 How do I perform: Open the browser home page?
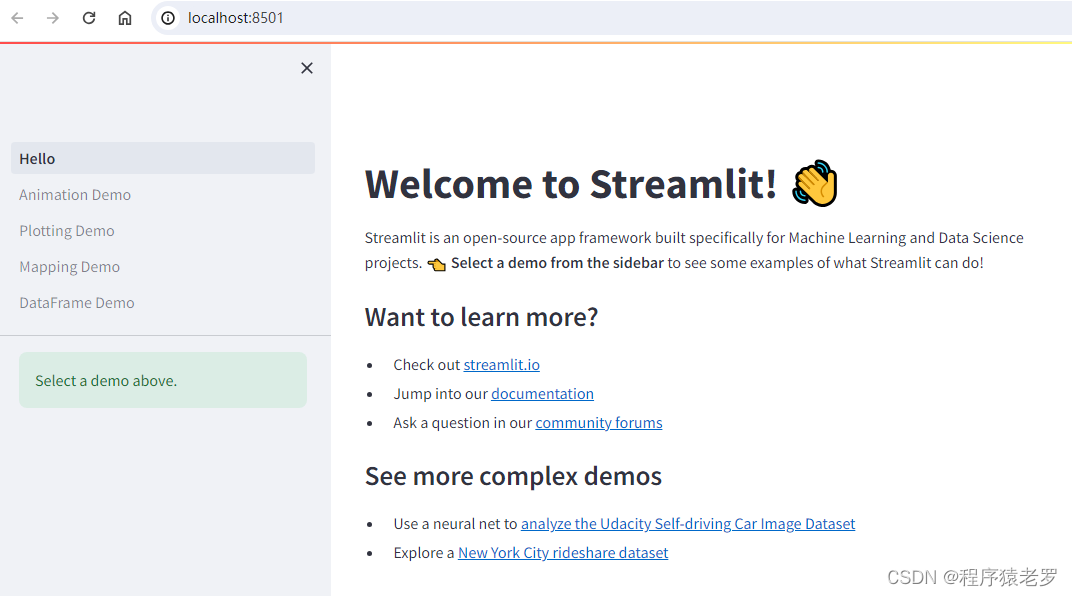point(124,17)
